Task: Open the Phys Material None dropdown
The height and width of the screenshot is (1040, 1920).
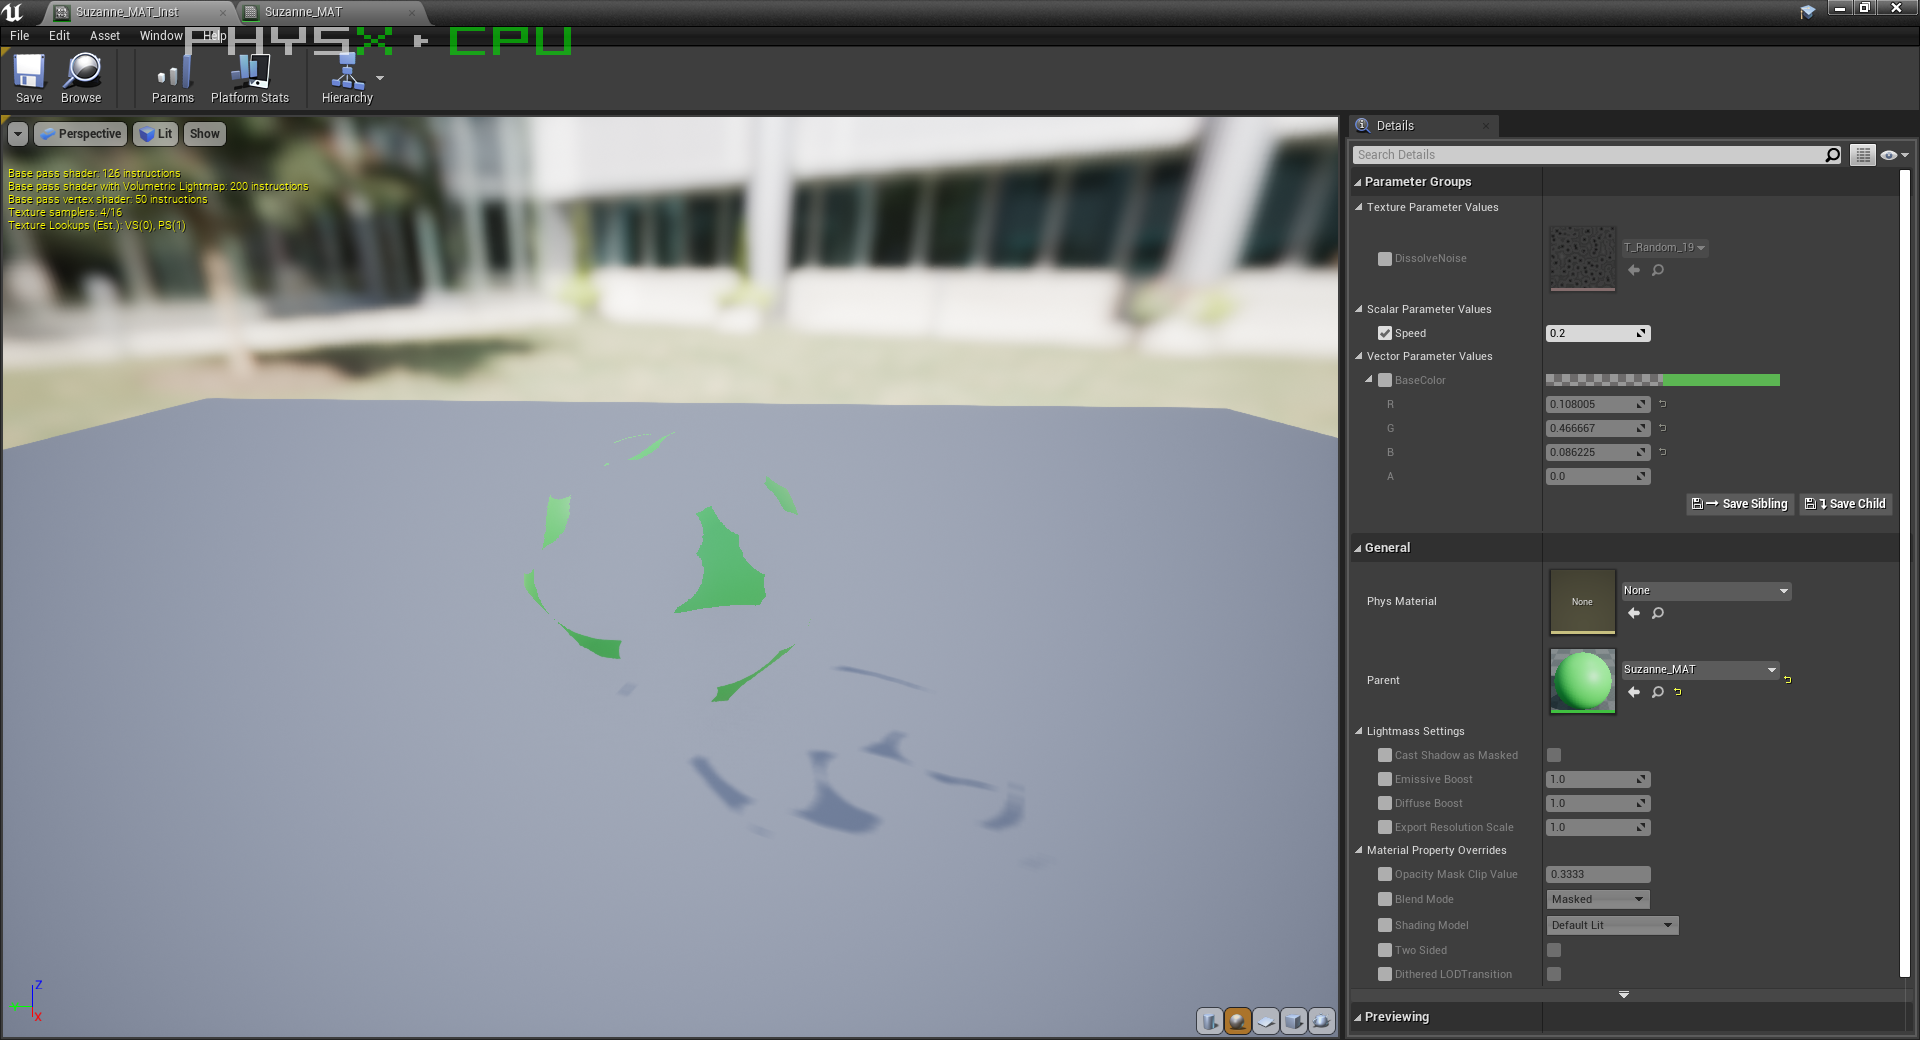Action: tap(1706, 591)
